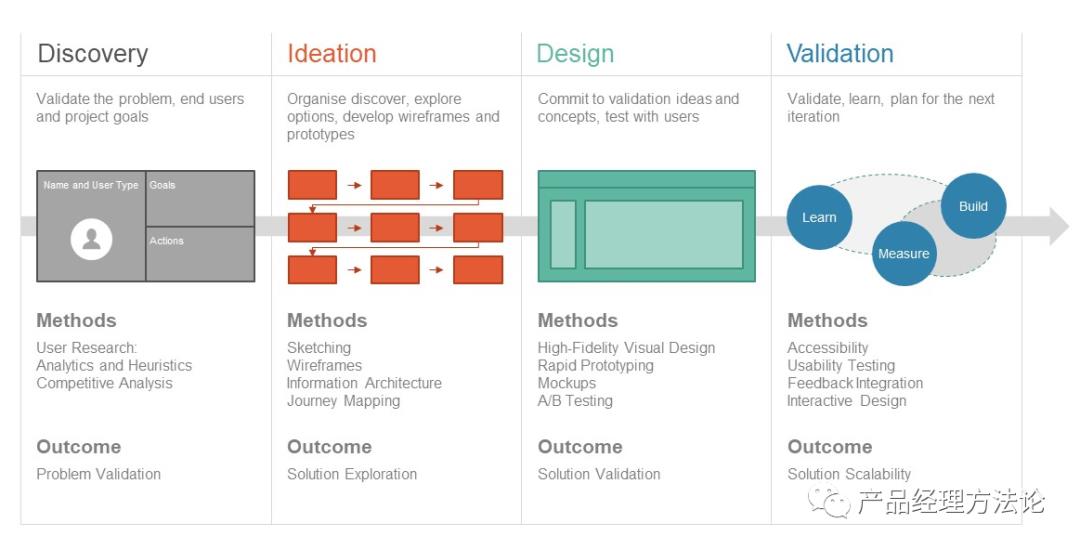The width and height of the screenshot is (1080, 549).
Task: Click the blue Validation heading
Action: pyautogui.click(x=840, y=54)
